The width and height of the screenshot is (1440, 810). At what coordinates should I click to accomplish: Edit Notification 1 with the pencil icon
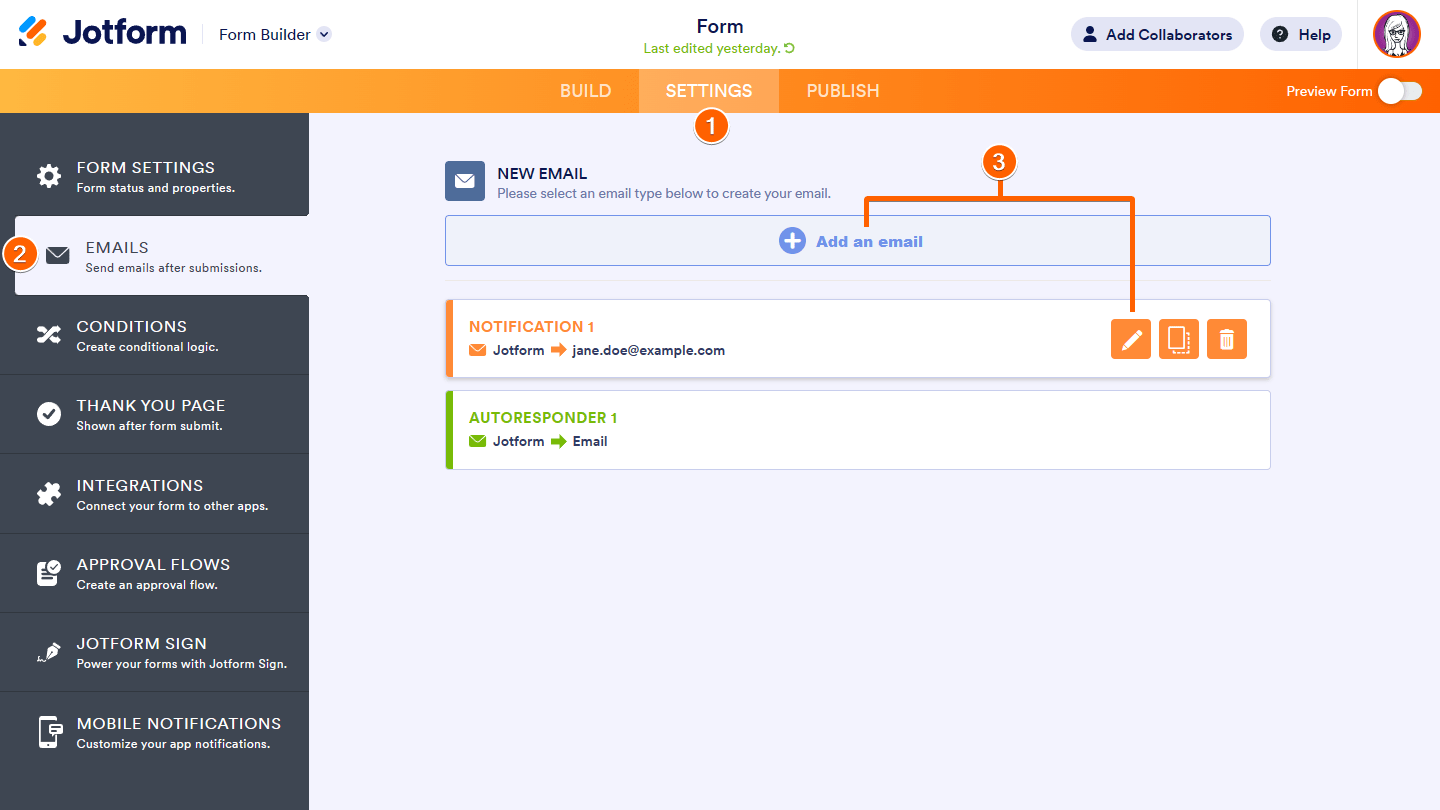click(x=1131, y=339)
